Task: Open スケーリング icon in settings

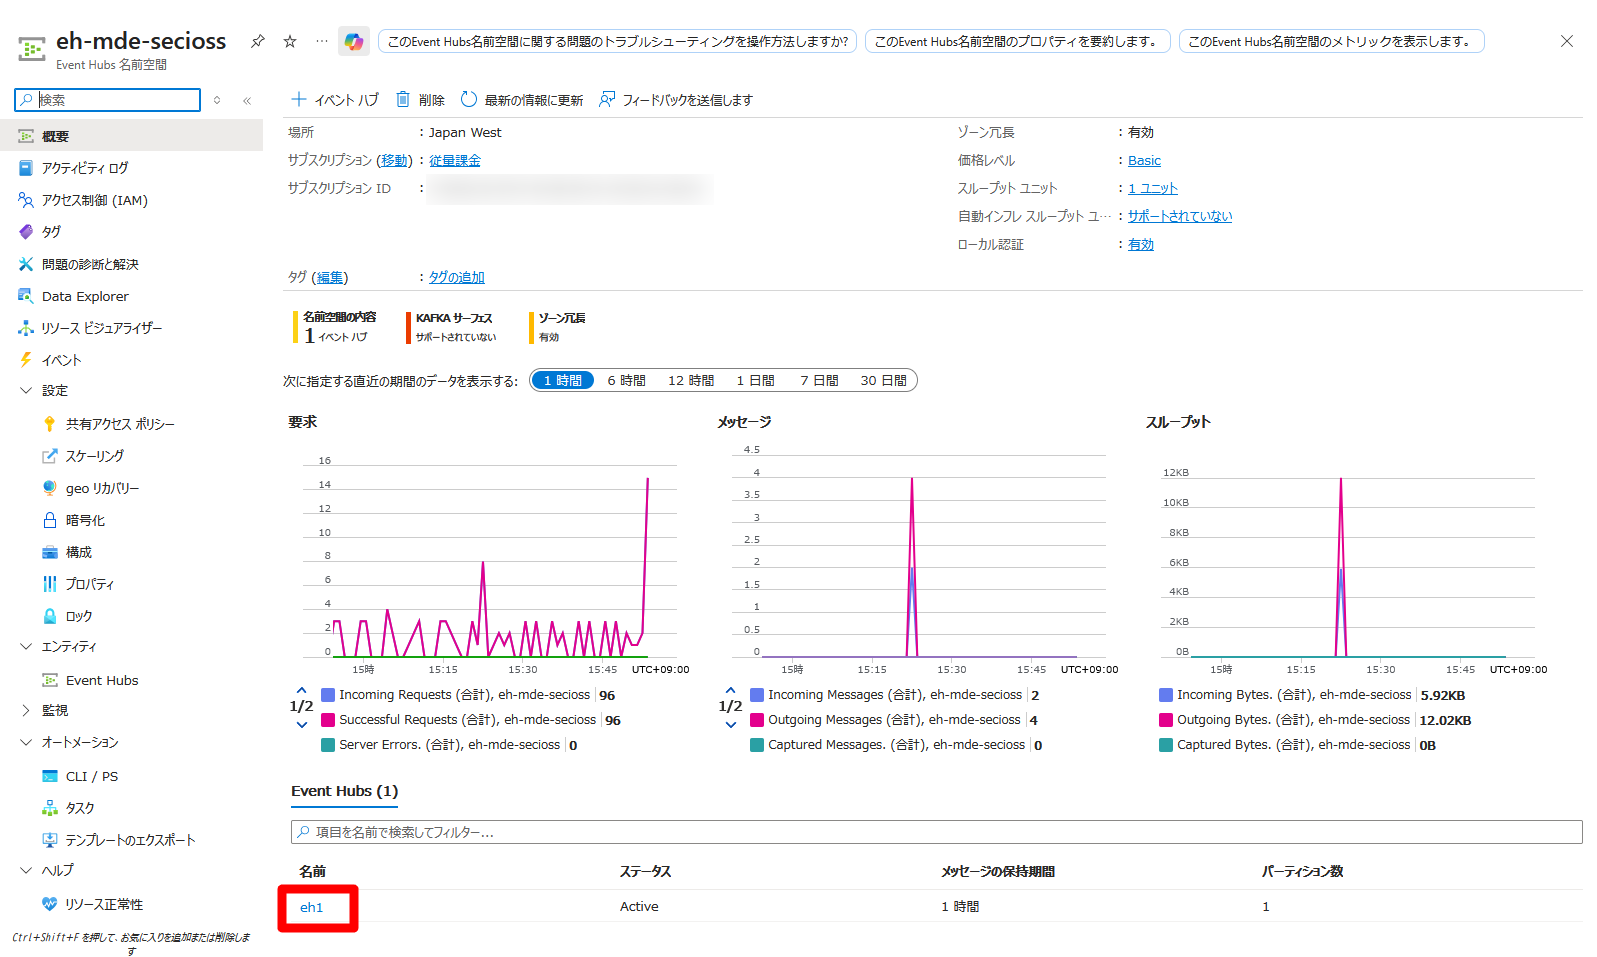Action: click(50, 456)
